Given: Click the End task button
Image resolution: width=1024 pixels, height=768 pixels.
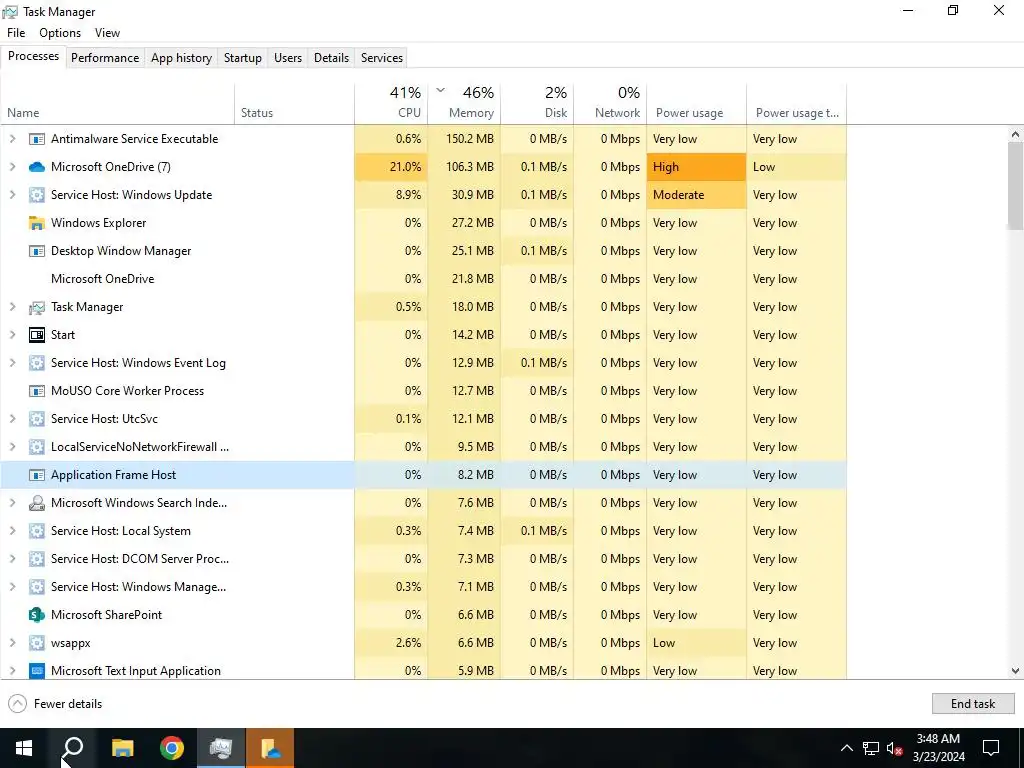Looking at the screenshot, I should click(972, 704).
